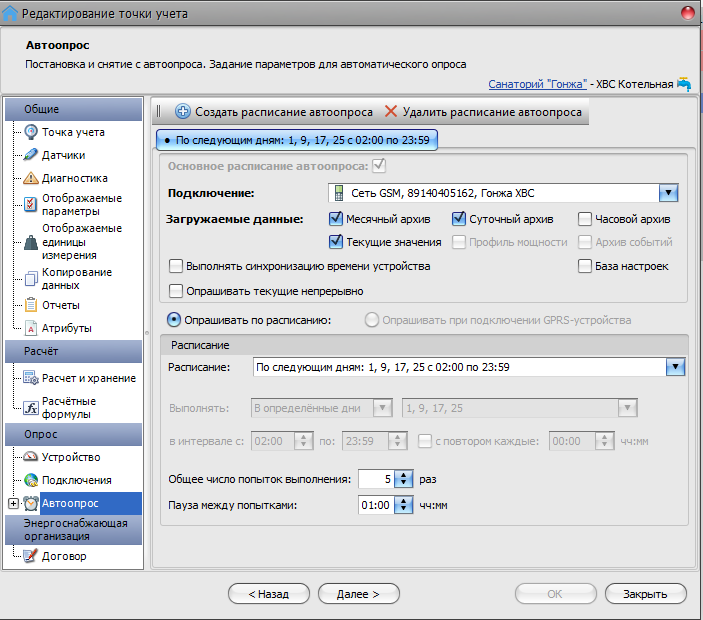The width and height of the screenshot is (703, 620).
Task: Click the GSM phone icon in Подключение field
Action: (x=339, y=193)
